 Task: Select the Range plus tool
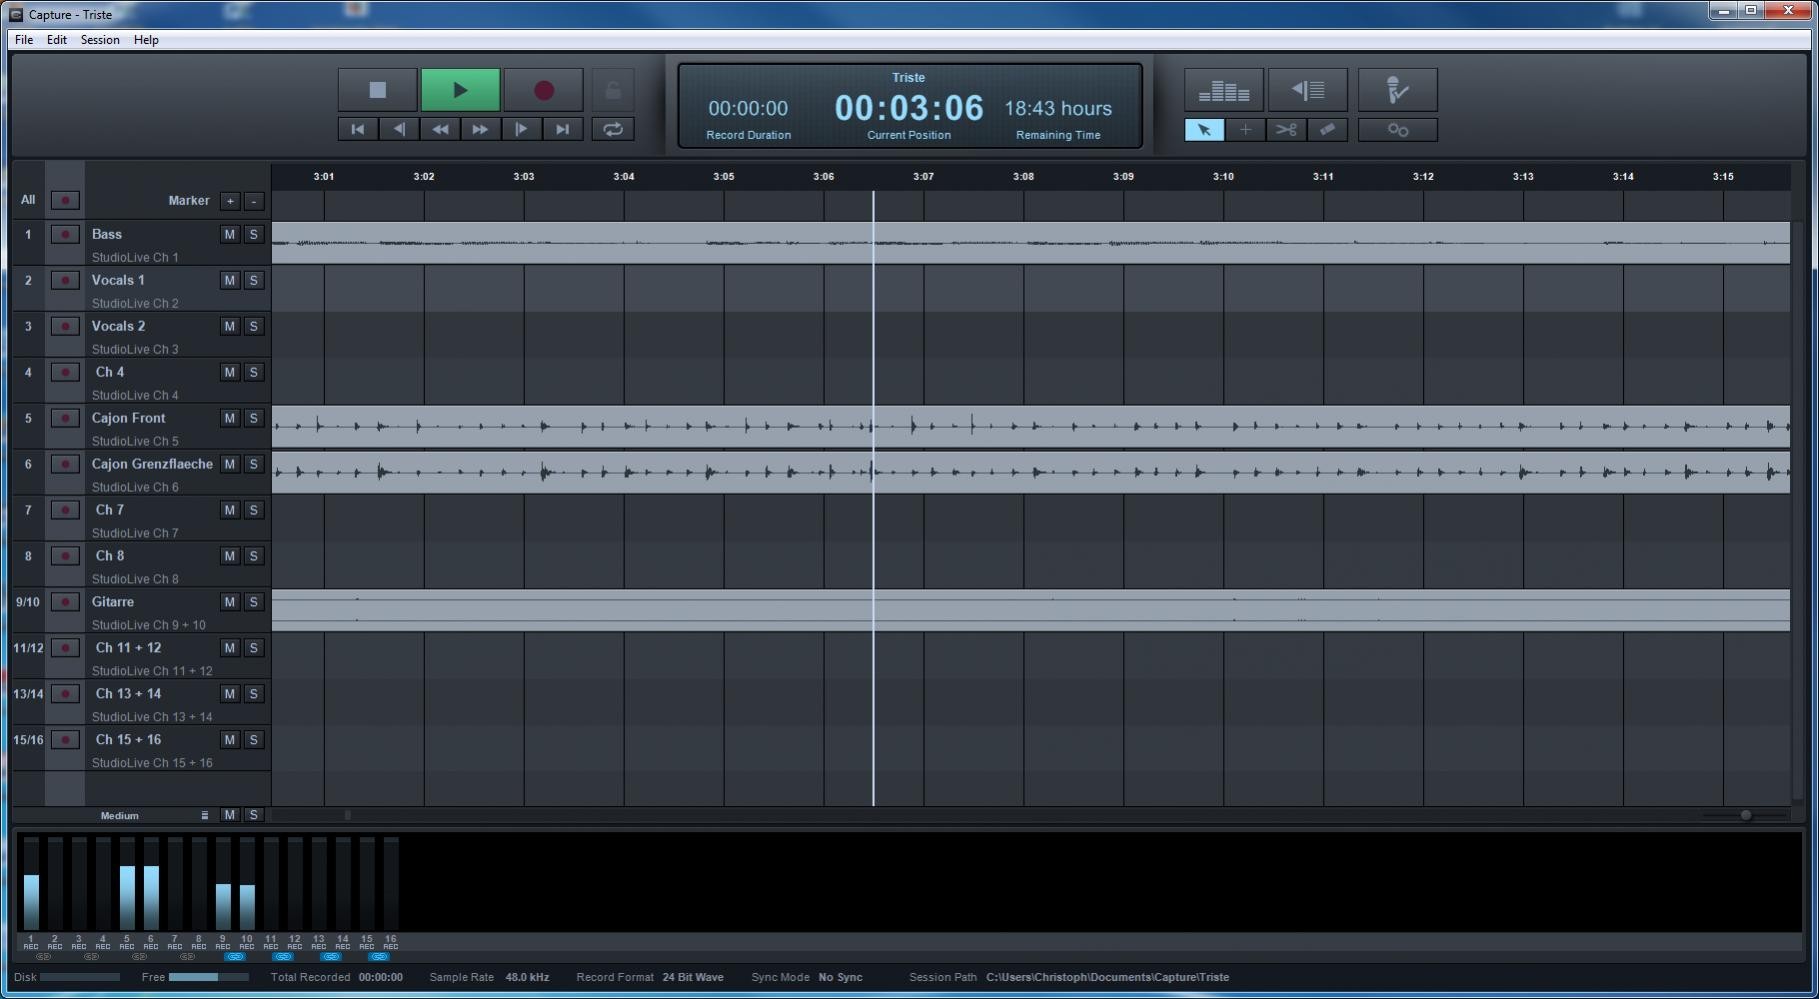(1245, 130)
